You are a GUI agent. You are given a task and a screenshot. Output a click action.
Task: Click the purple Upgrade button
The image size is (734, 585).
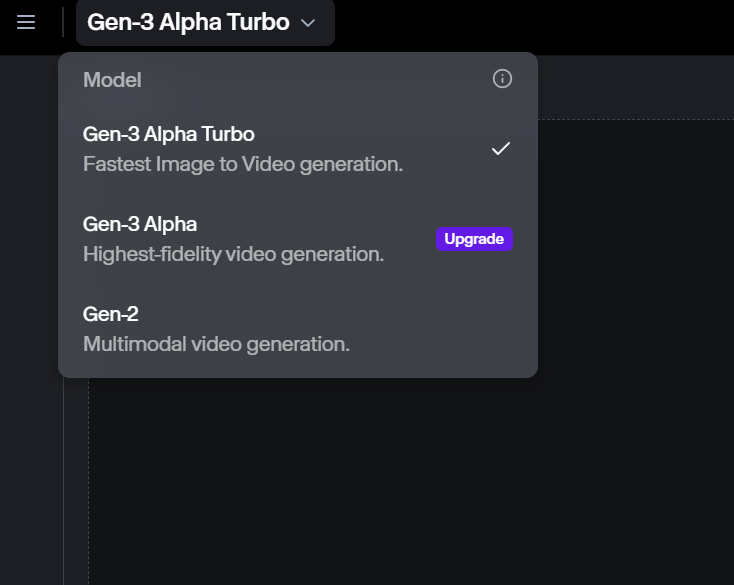coord(474,239)
